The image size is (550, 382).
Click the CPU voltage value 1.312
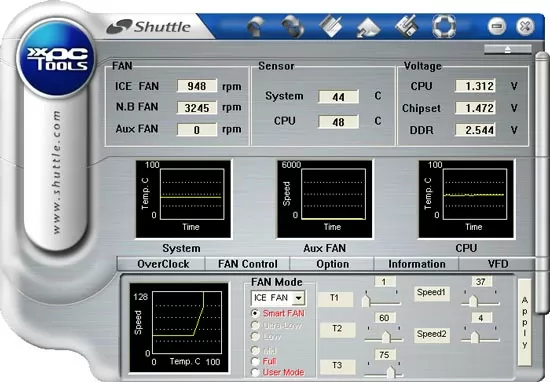tap(475, 86)
